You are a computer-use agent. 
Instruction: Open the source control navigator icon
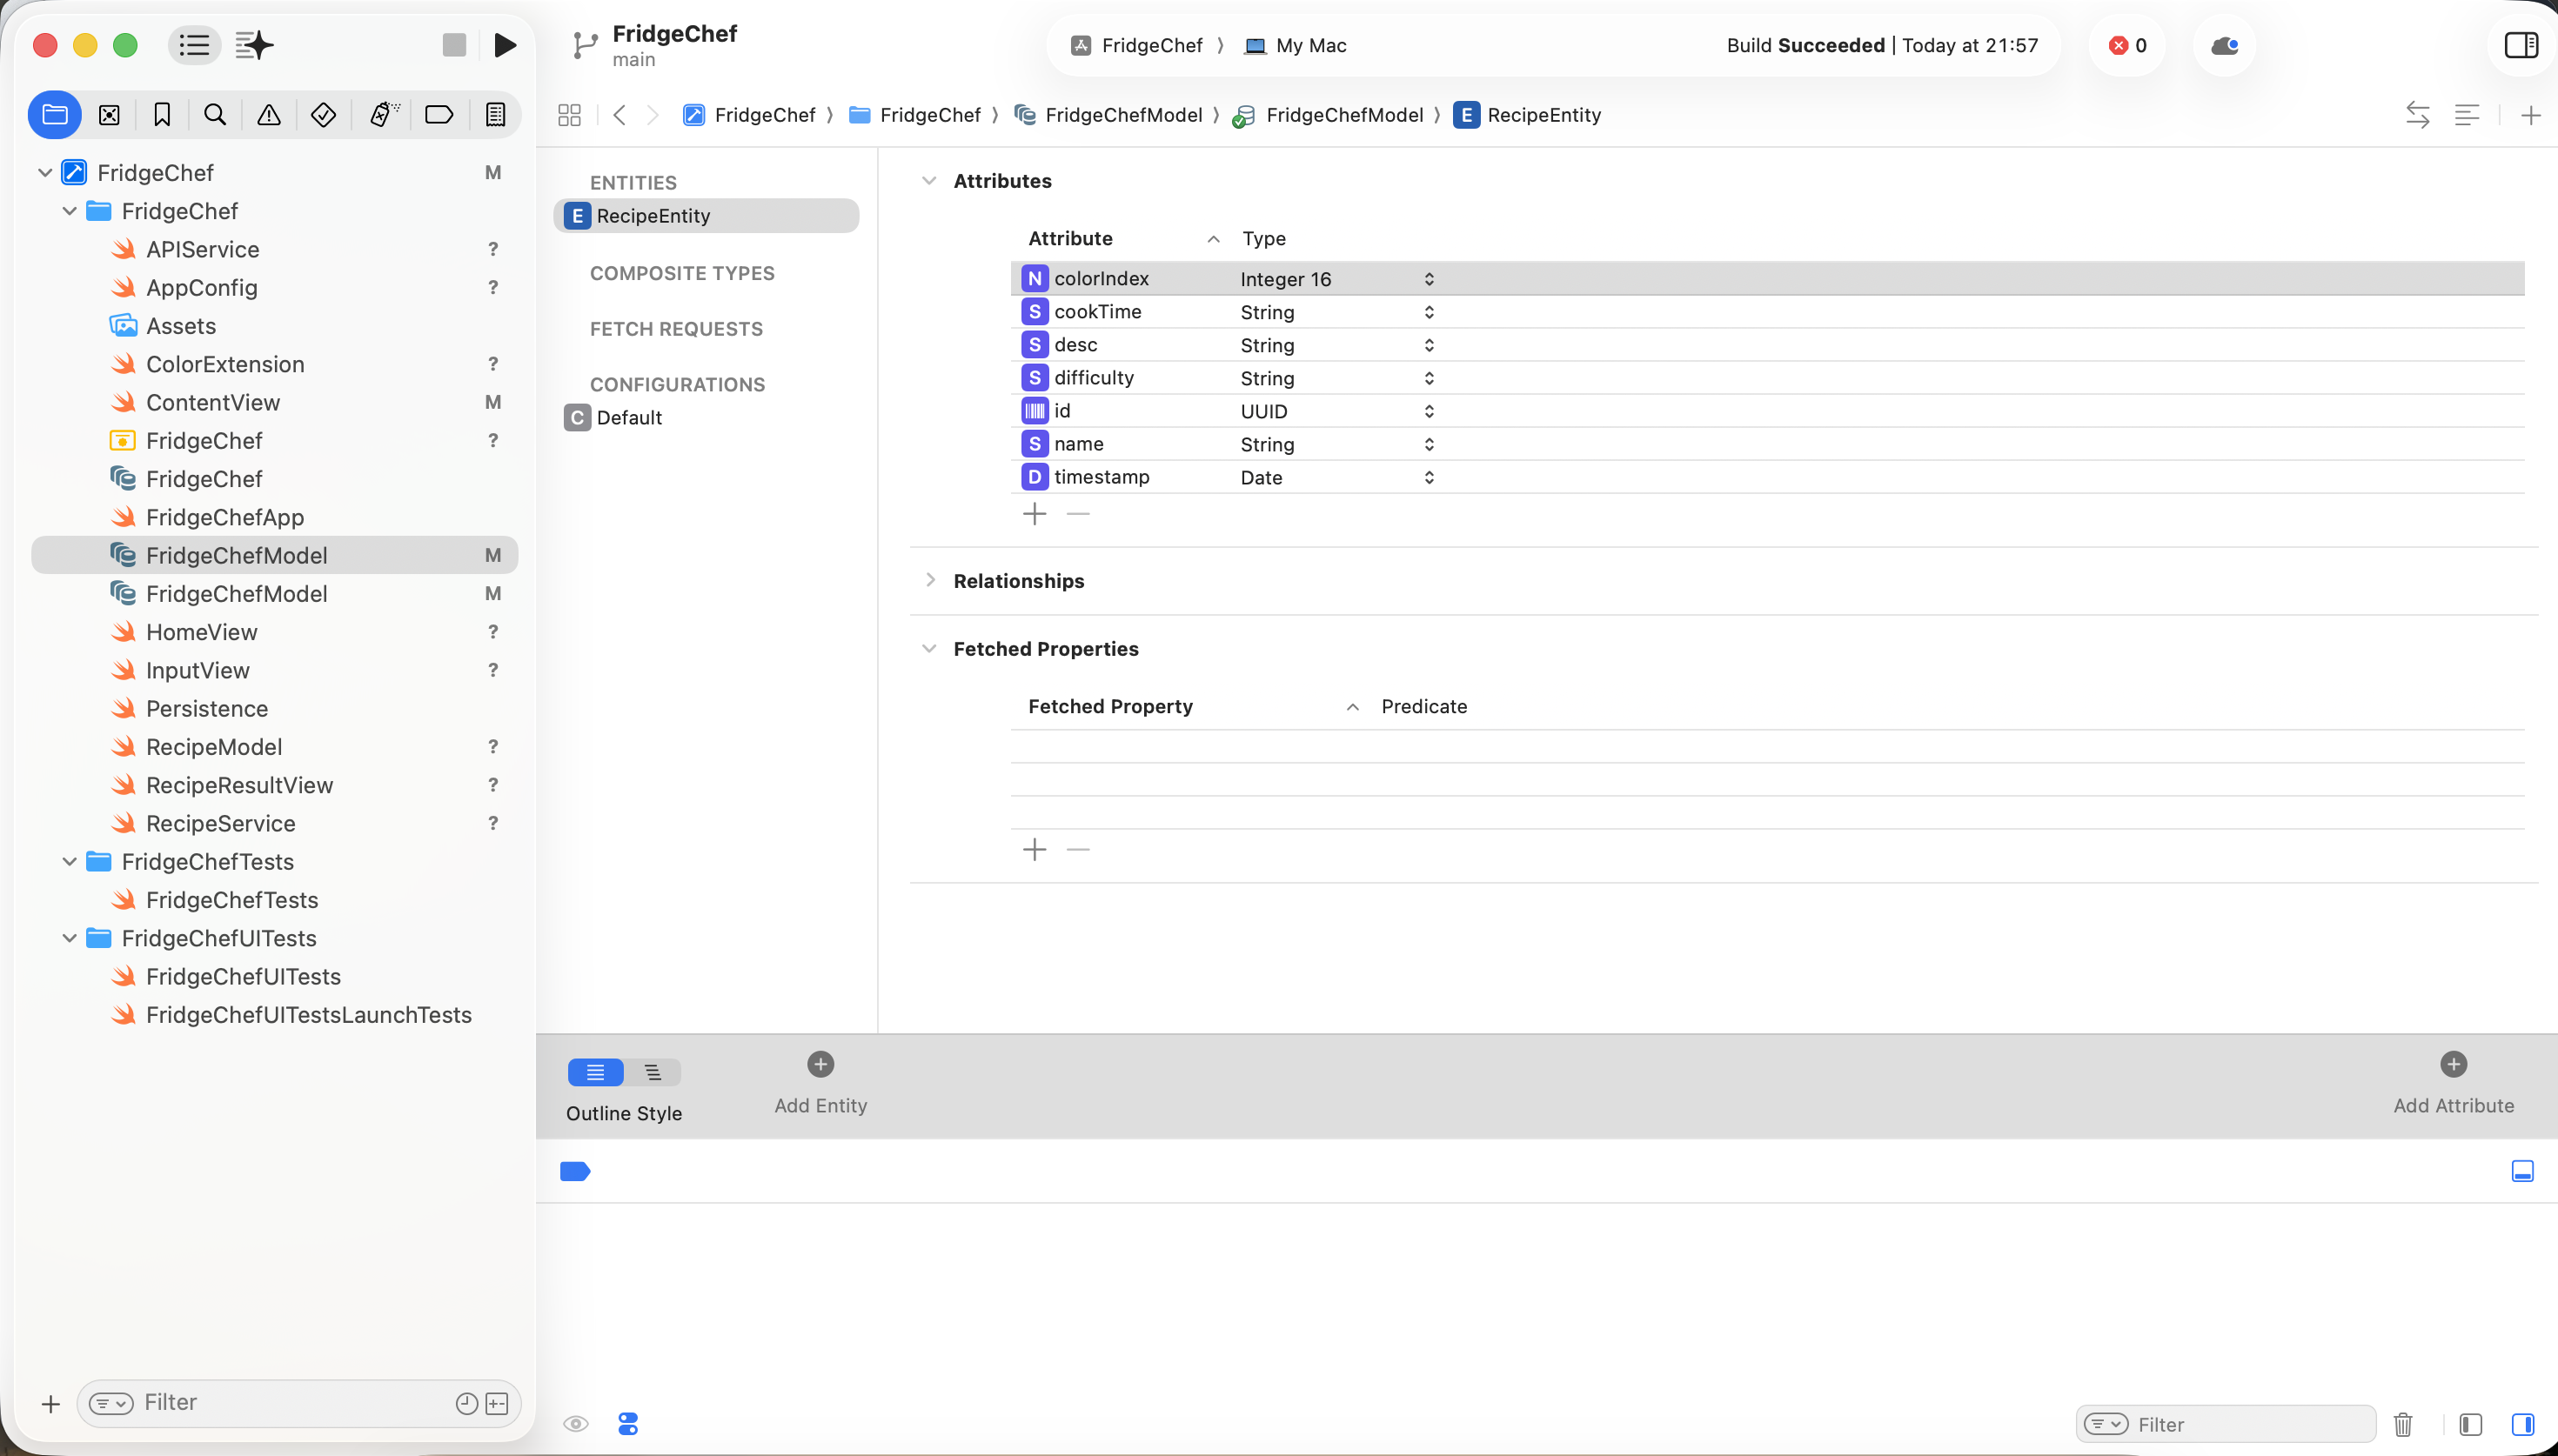point(109,115)
